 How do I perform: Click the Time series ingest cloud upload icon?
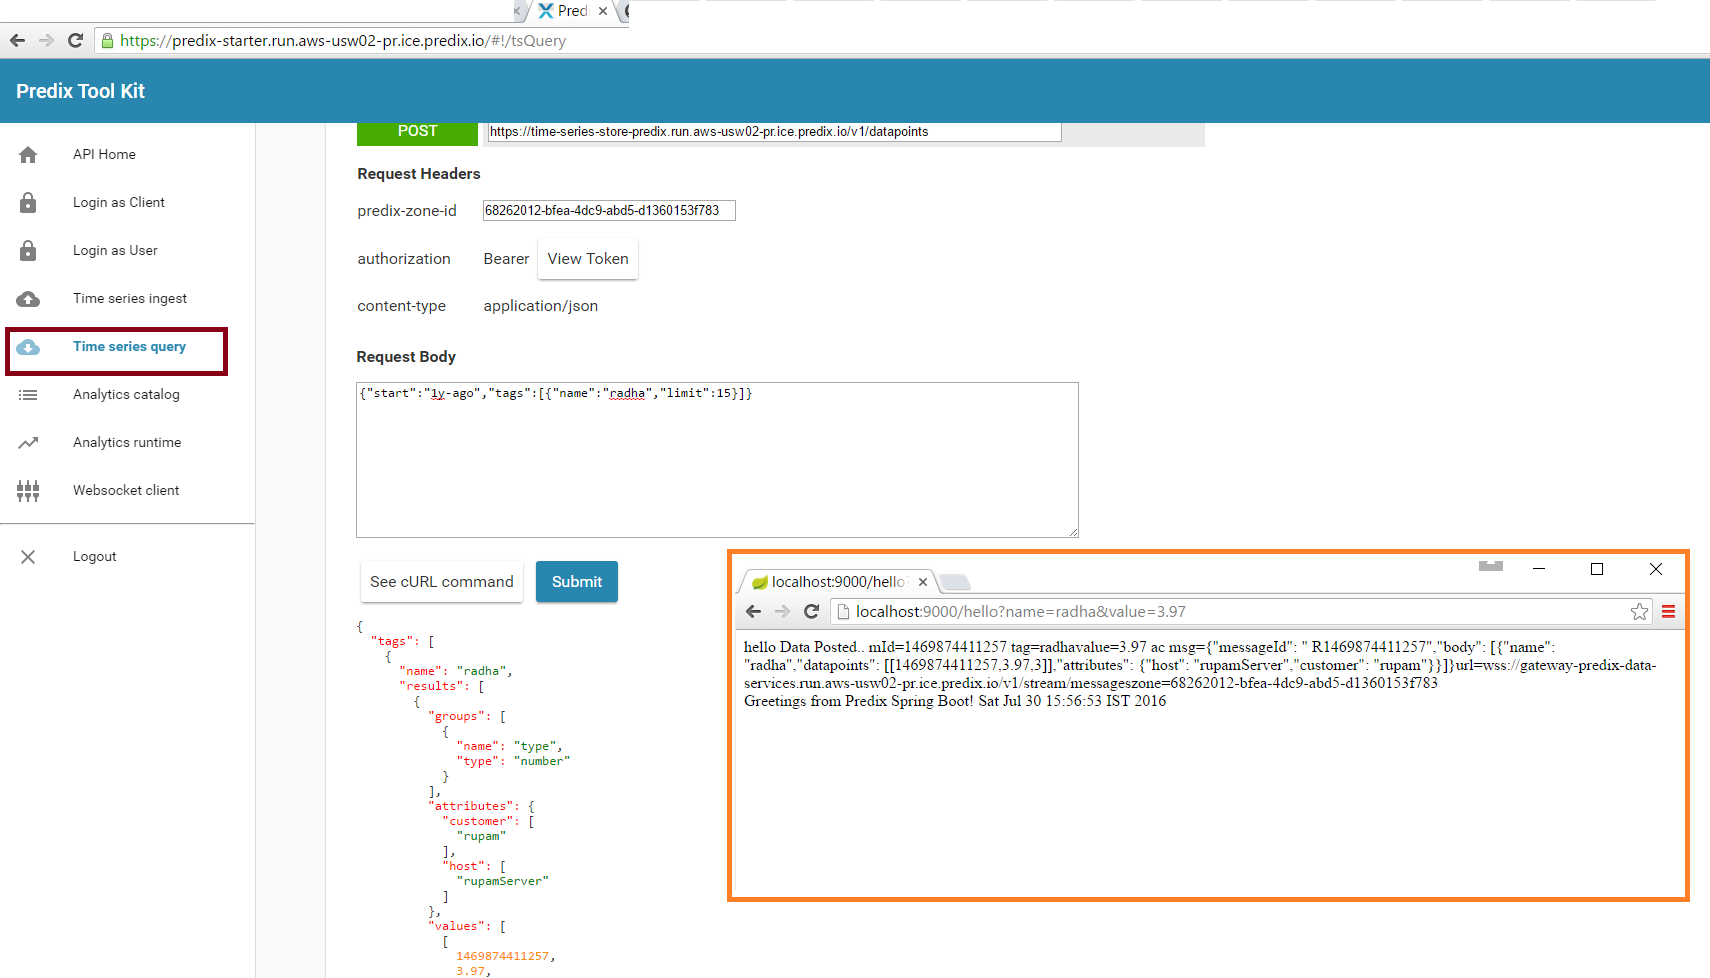coord(28,299)
